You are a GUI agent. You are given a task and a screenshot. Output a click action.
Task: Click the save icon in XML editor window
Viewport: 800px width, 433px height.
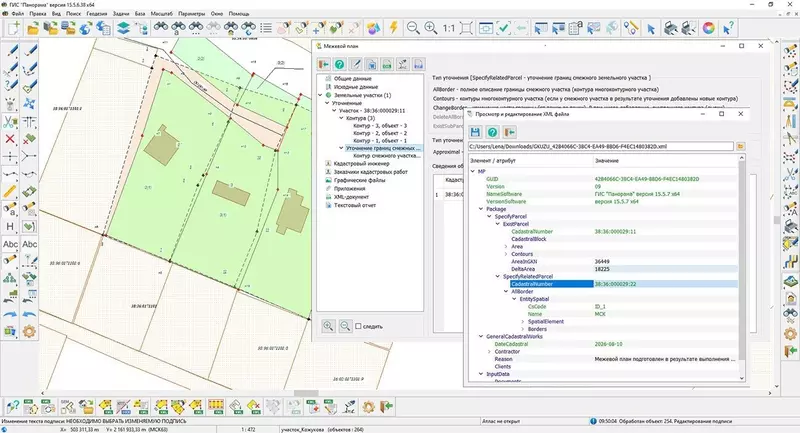[x=475, y=133]
